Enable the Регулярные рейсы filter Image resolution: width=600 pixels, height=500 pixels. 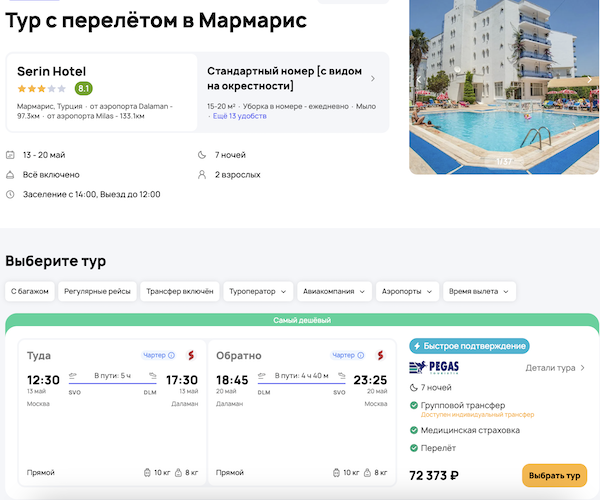[x=97, y=292]
